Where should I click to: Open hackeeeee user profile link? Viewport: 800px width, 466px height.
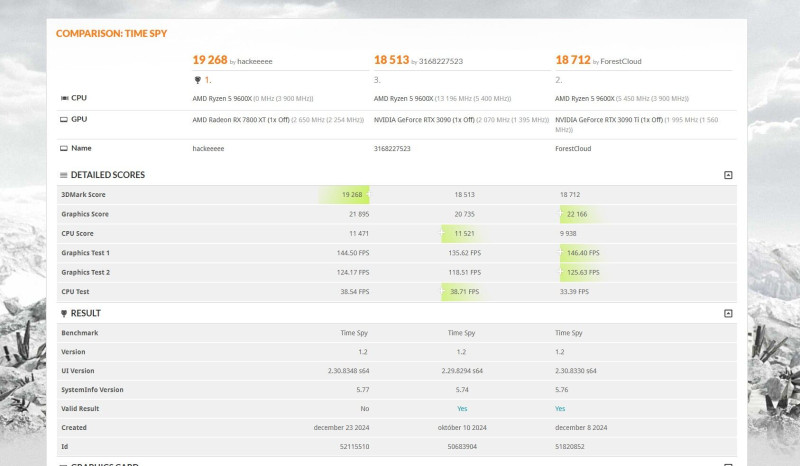click(x=255, y=61)
